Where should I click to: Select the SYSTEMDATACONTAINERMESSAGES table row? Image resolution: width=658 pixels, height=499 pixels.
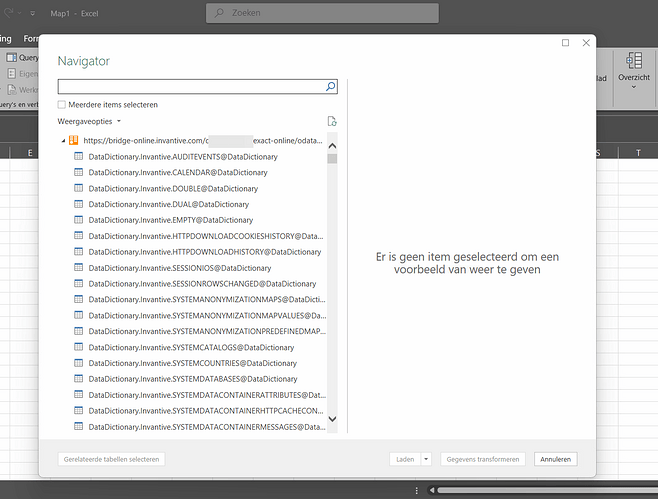coord(207,427)
